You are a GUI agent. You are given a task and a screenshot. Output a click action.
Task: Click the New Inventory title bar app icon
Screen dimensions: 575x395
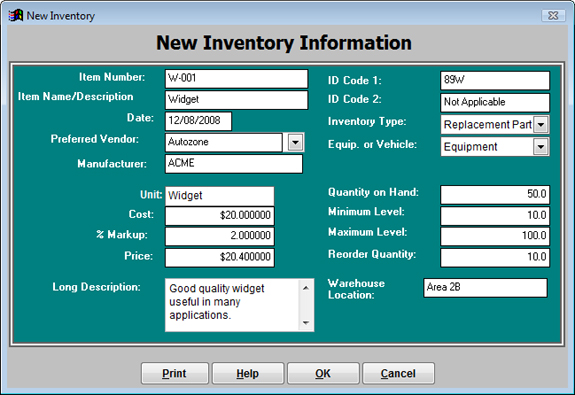coord(16,16)
